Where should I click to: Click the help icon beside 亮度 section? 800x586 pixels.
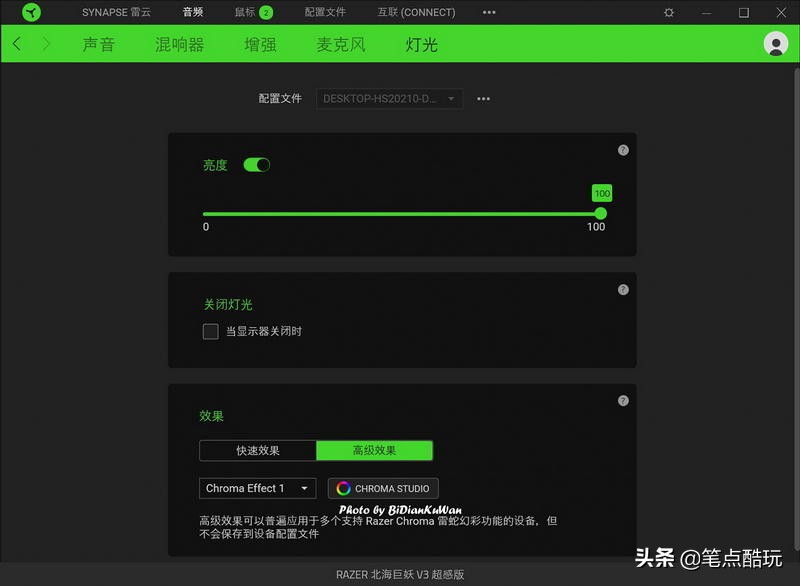(622, 148)
